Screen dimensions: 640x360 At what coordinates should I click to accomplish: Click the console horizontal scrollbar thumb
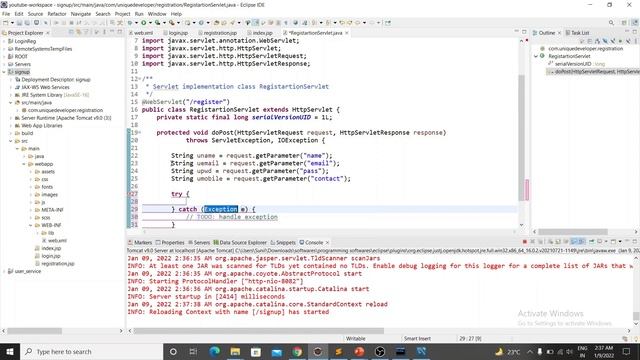tap(259, 331)
